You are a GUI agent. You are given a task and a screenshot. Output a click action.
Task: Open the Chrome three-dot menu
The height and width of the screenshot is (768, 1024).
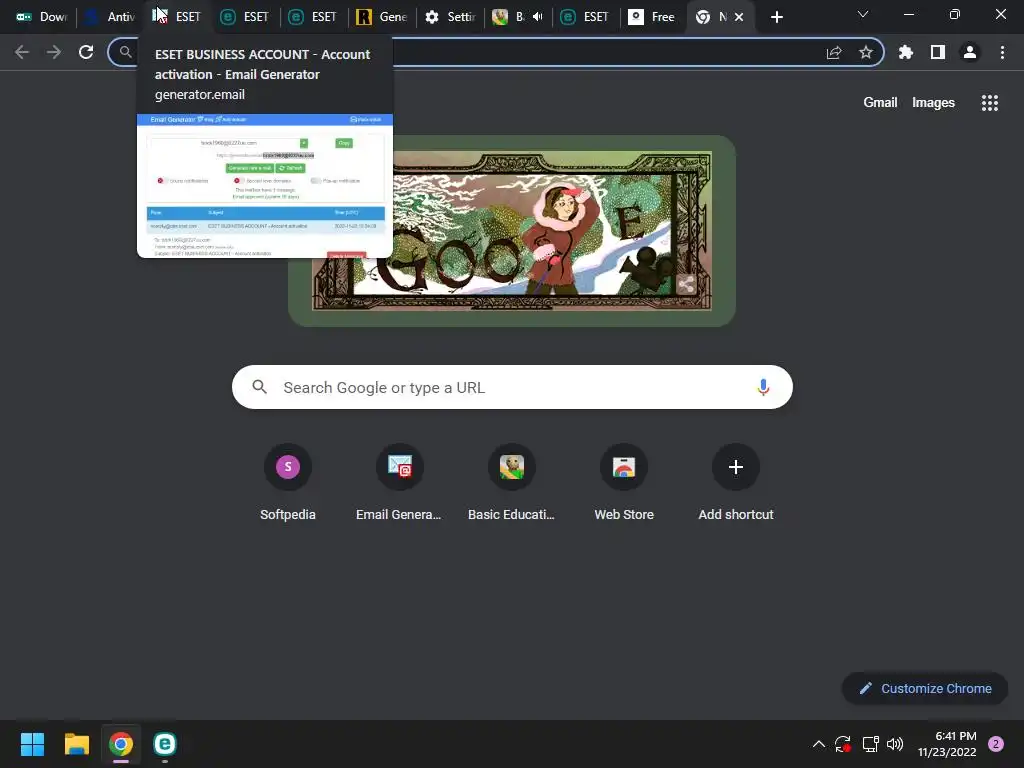[x=1002, y=52]
